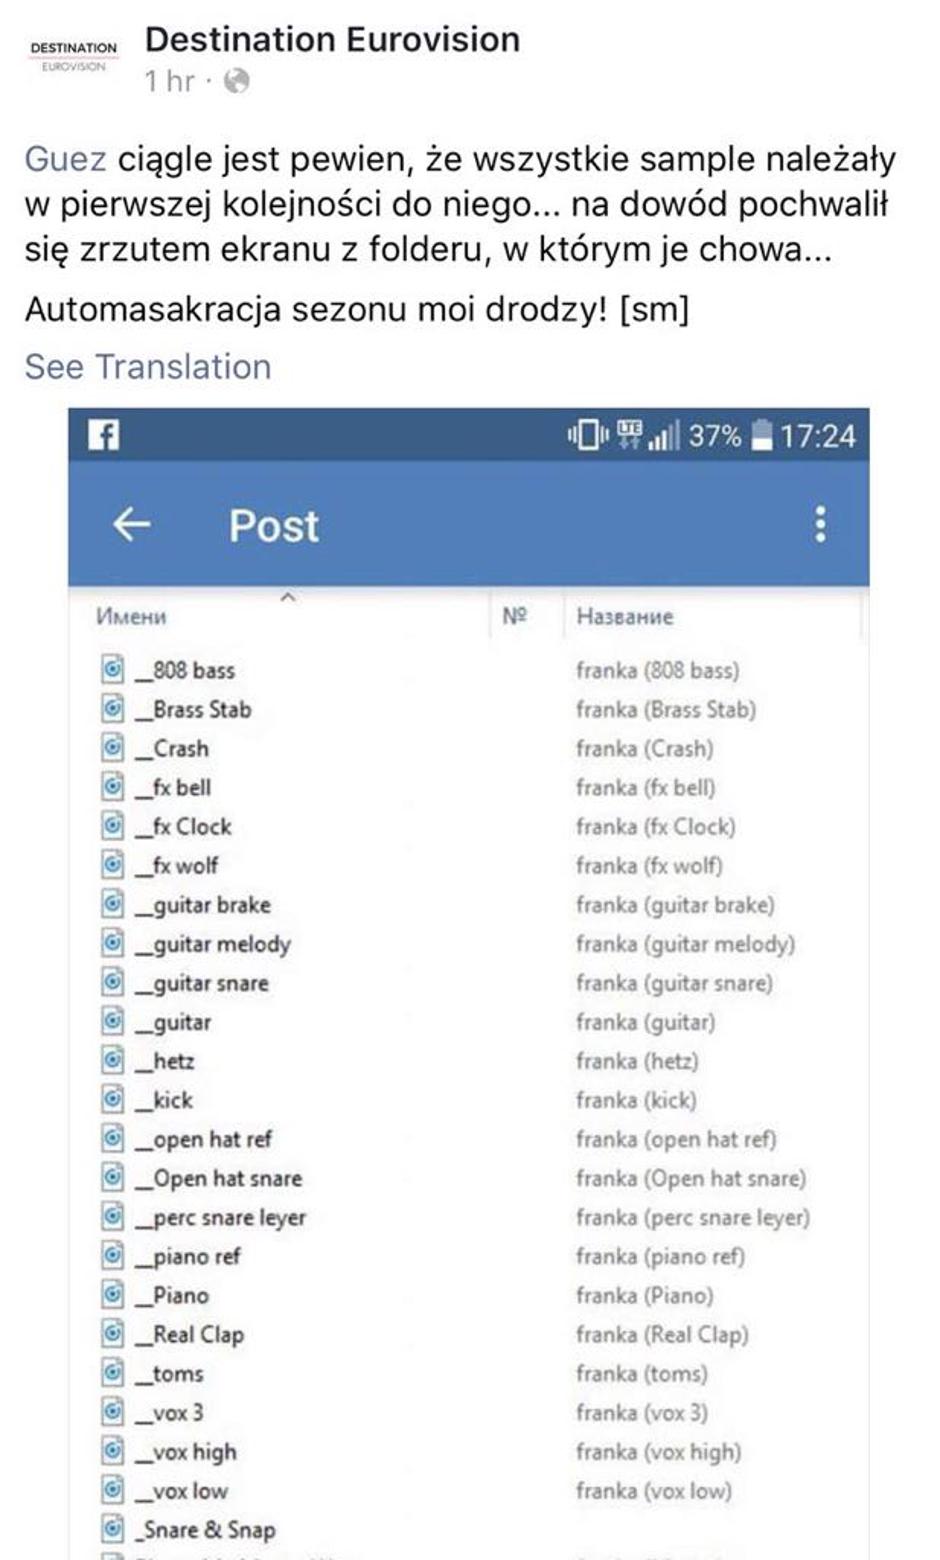This screenshot has width=940, height=1560.
Task: Sort by the Название column header
Action: (x=625, y=616)
